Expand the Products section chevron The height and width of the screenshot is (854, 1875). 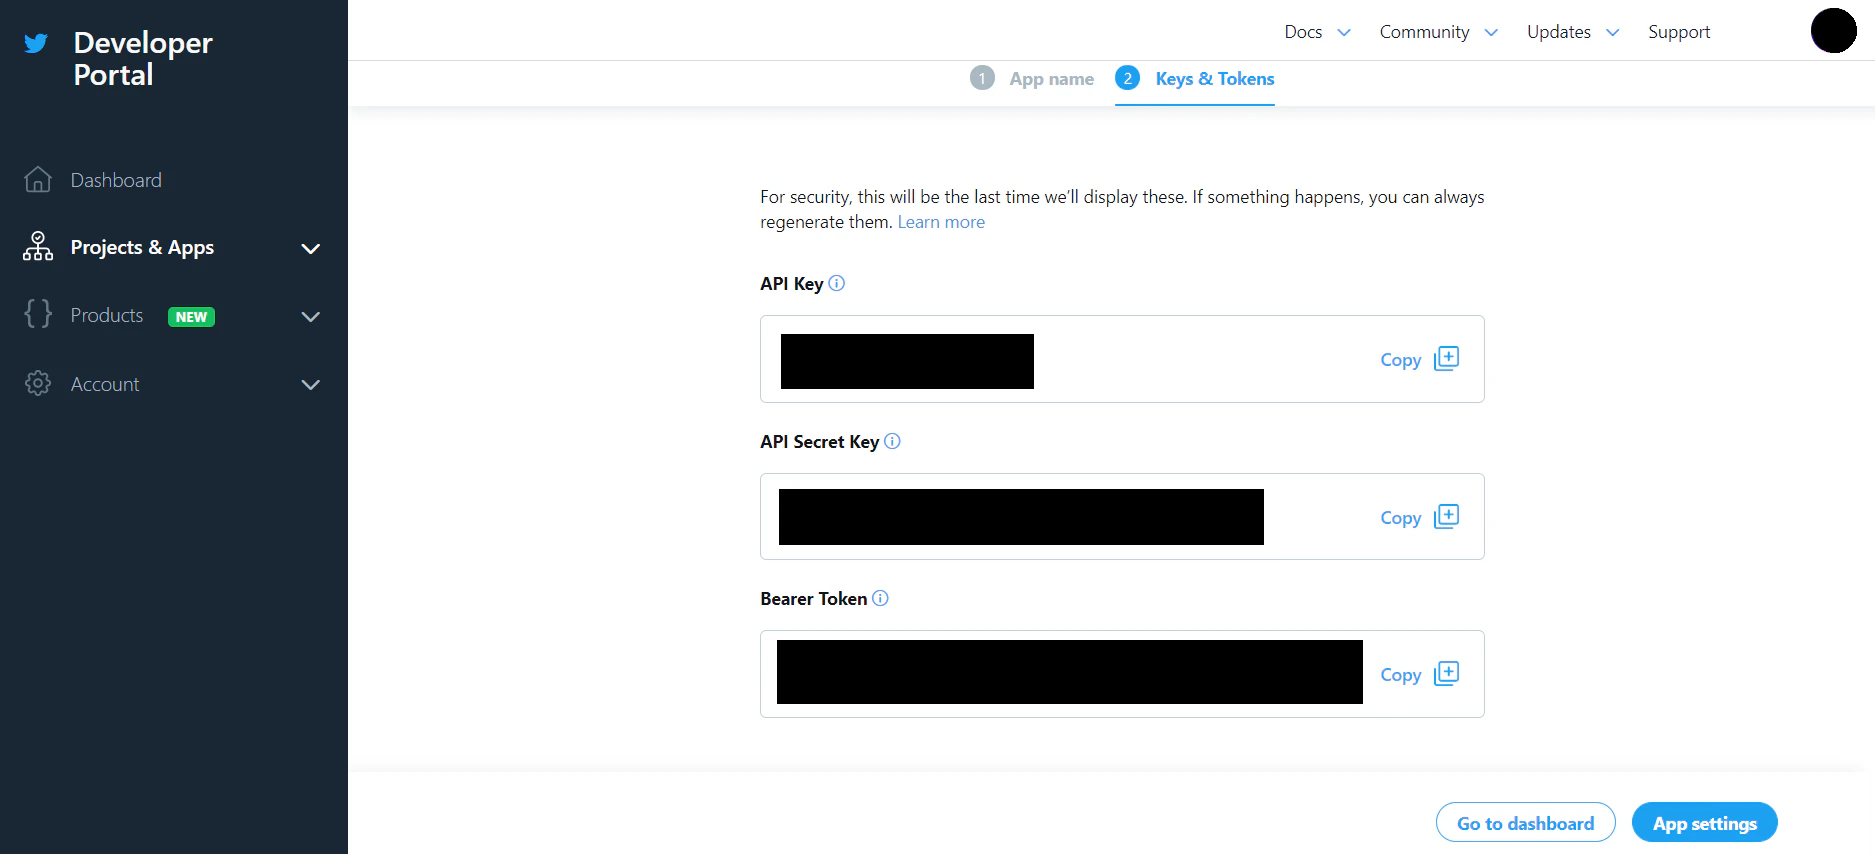tap(311, 316)
